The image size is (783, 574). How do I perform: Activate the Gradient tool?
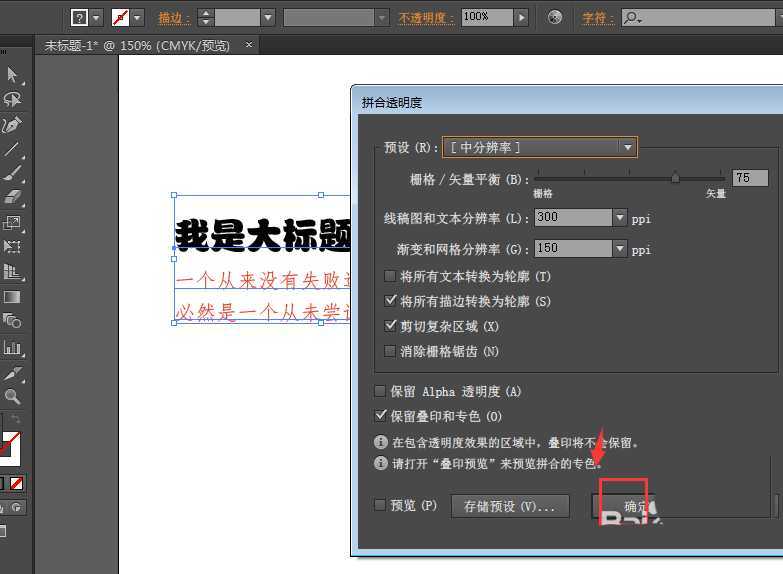coord(12,297)
